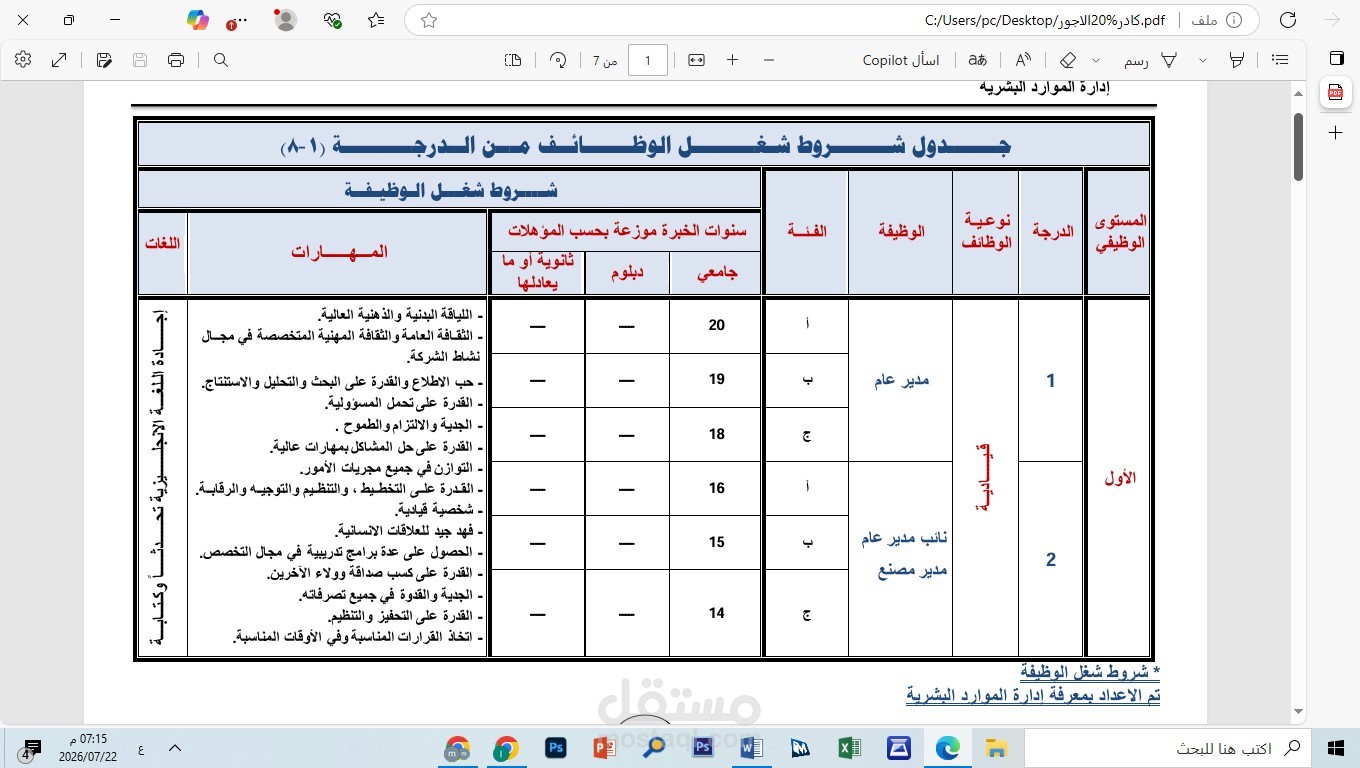
Task: Click Ask Copilot (اسأل Copilot) button
Action: (x=902, y=60)
